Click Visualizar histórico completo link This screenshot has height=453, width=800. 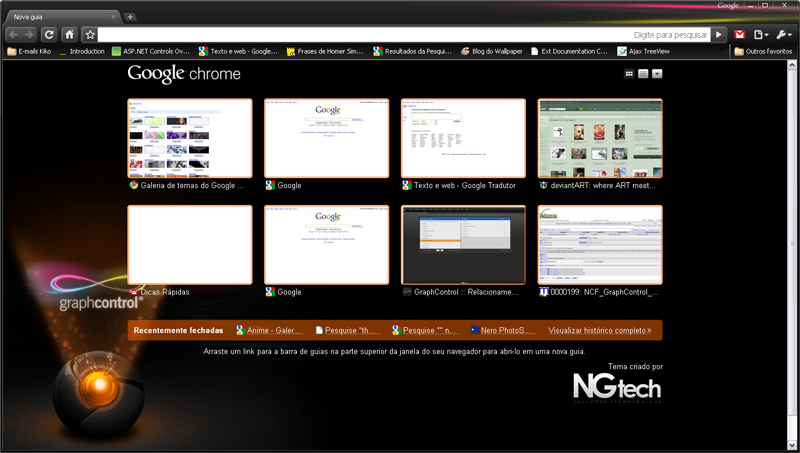[x=599, y=330]
